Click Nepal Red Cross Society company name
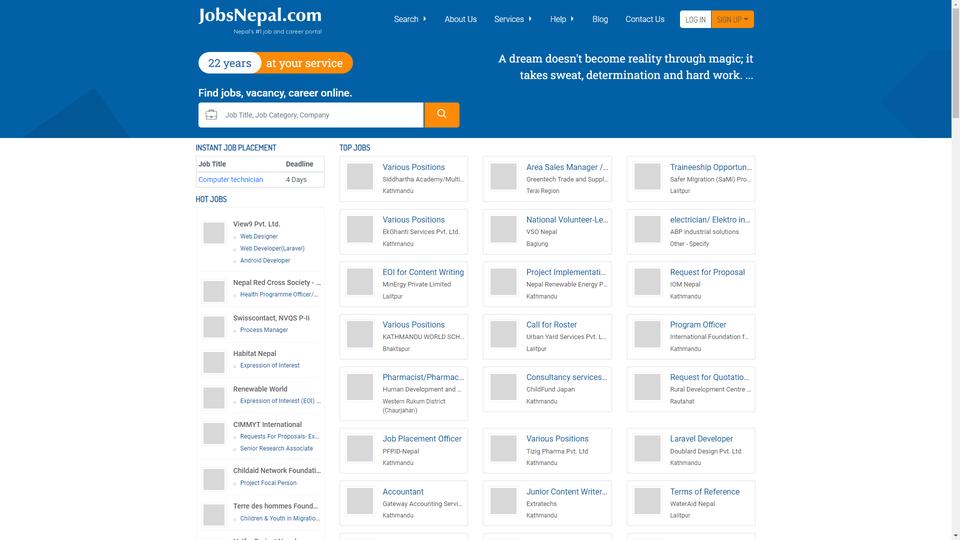 click(x=277, y=283)
